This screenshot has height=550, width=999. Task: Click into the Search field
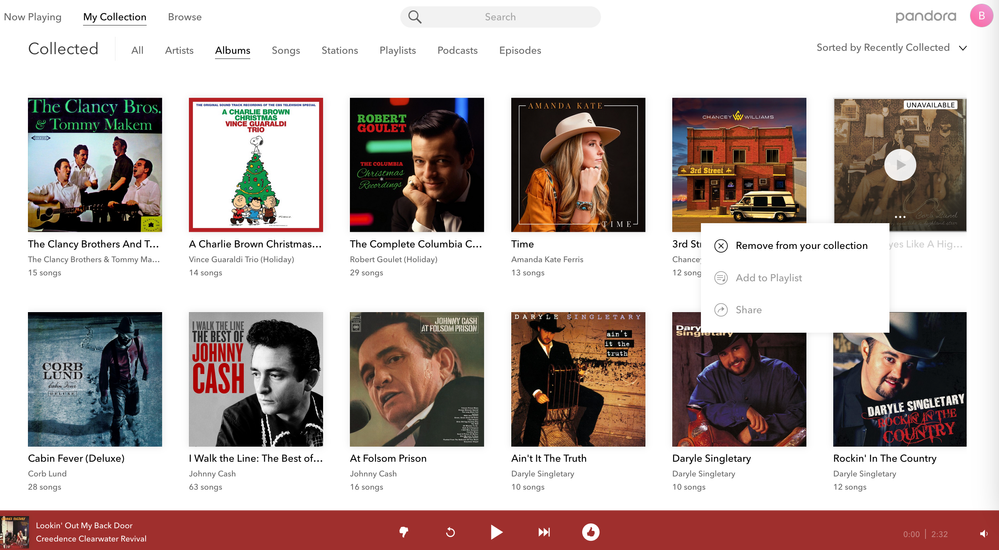point(510,17)
